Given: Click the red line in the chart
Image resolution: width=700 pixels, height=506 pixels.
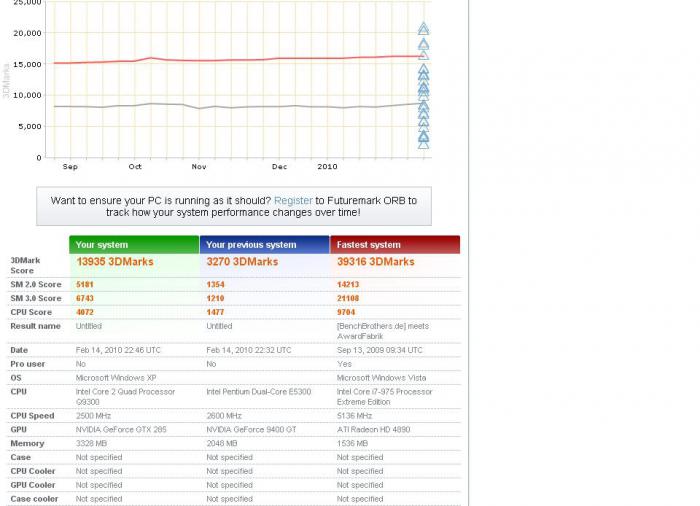Looking at the screenshot, I should click(x=250, y=60).
